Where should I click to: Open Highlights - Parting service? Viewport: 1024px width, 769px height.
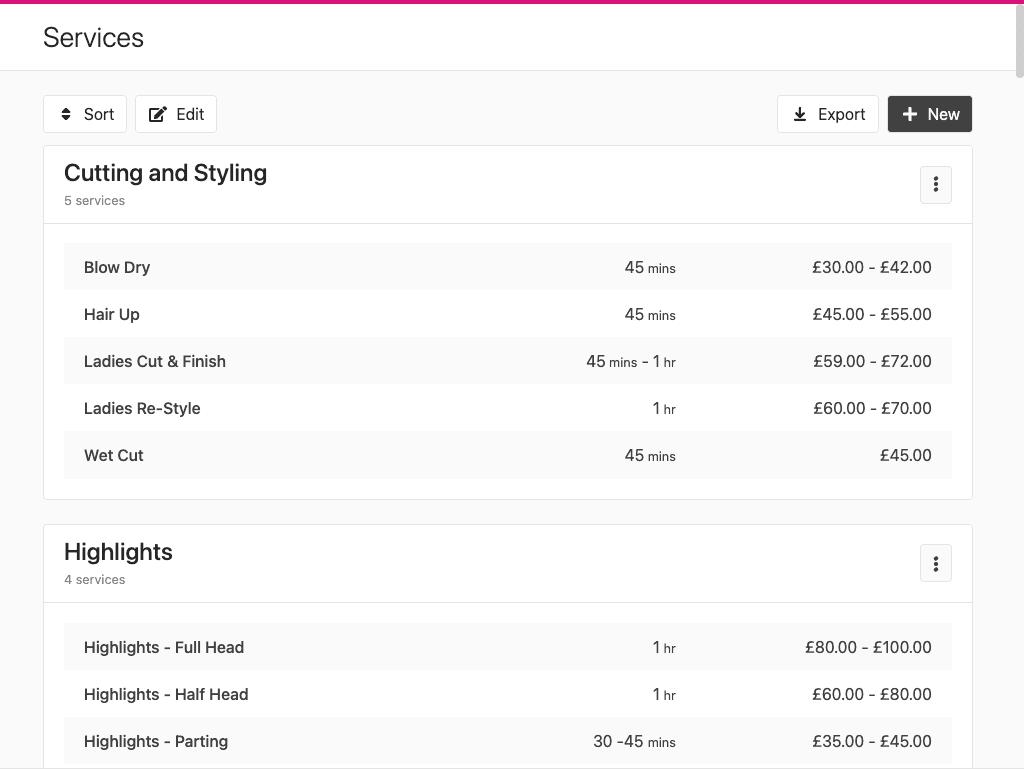pos(156,741)
